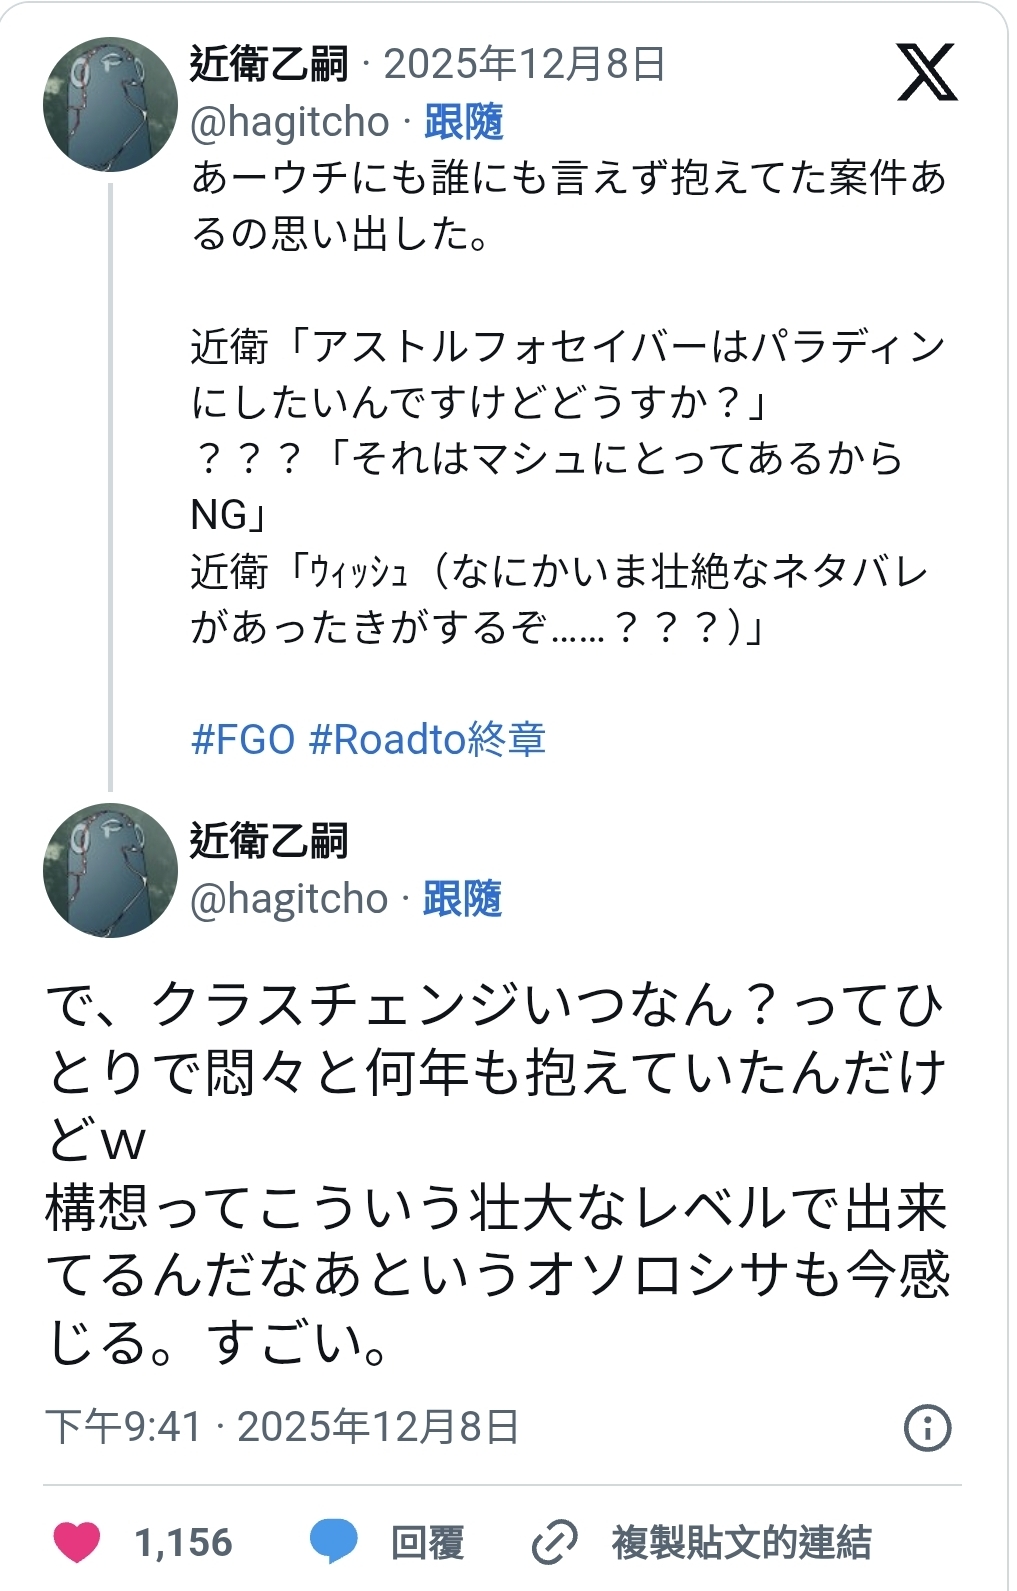Open the info circle icon beside timestamp
This screenshot has height=1591, width=1017.
tap(927, 1427)
